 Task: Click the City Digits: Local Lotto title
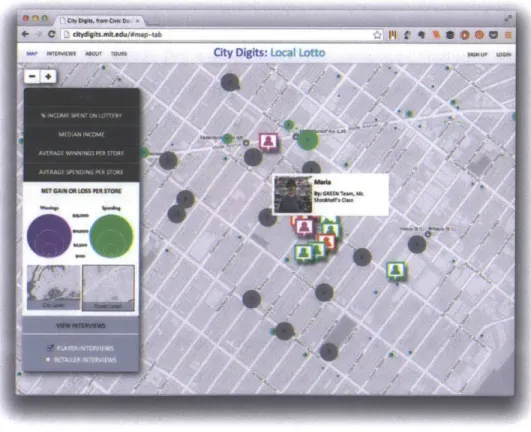269,53
